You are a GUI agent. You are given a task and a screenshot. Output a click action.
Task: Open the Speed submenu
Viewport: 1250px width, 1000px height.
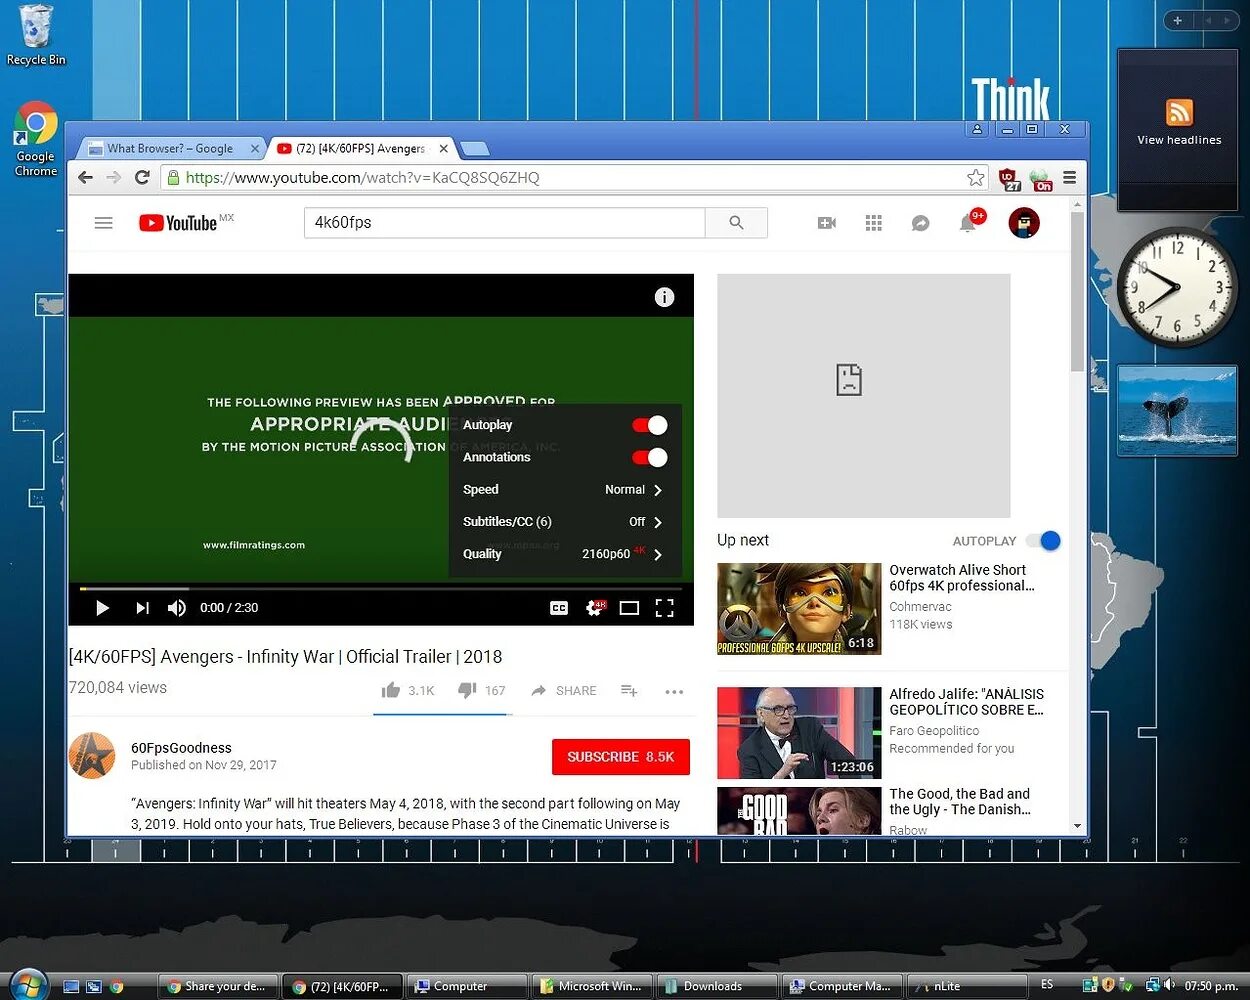[565, 490]
